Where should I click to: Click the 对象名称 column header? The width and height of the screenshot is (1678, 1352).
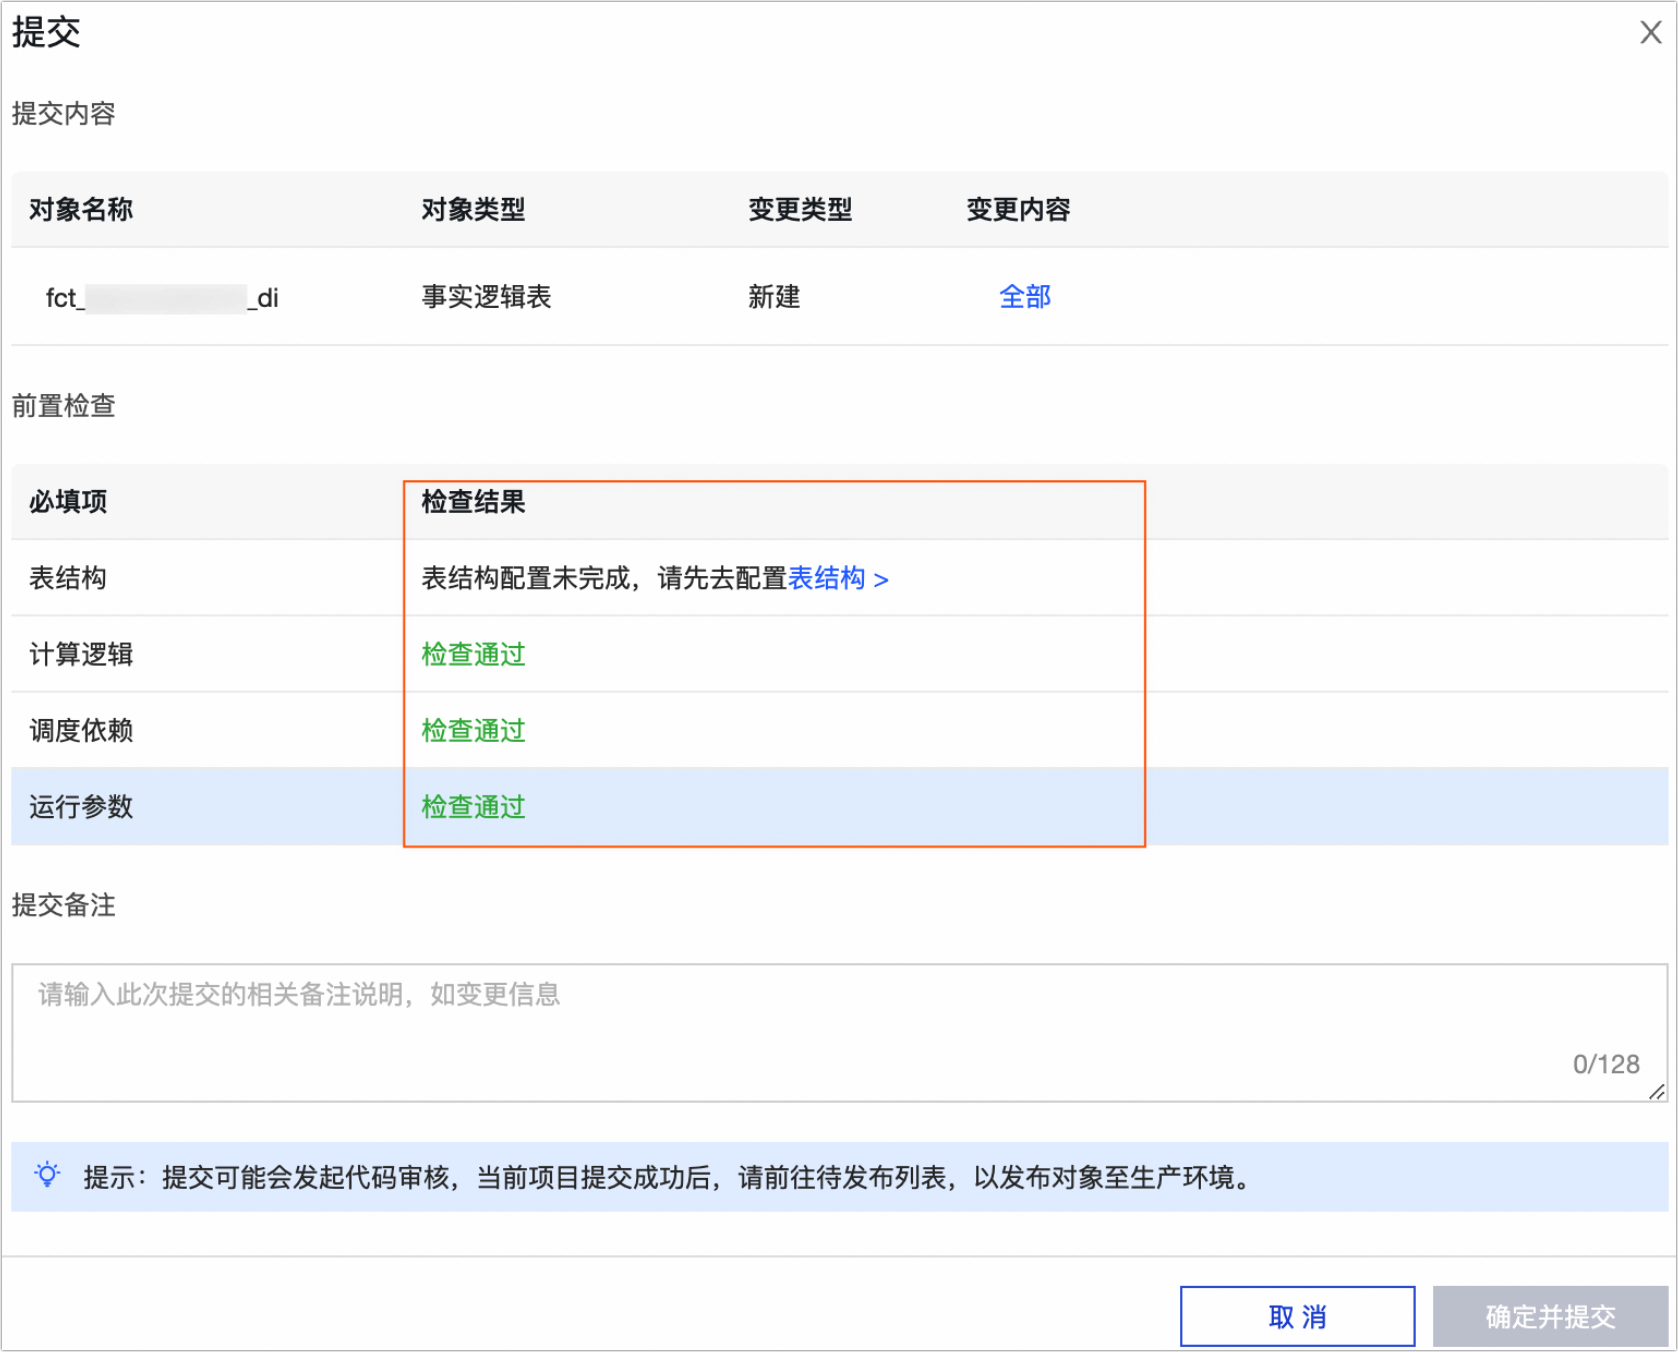[81, 209]
